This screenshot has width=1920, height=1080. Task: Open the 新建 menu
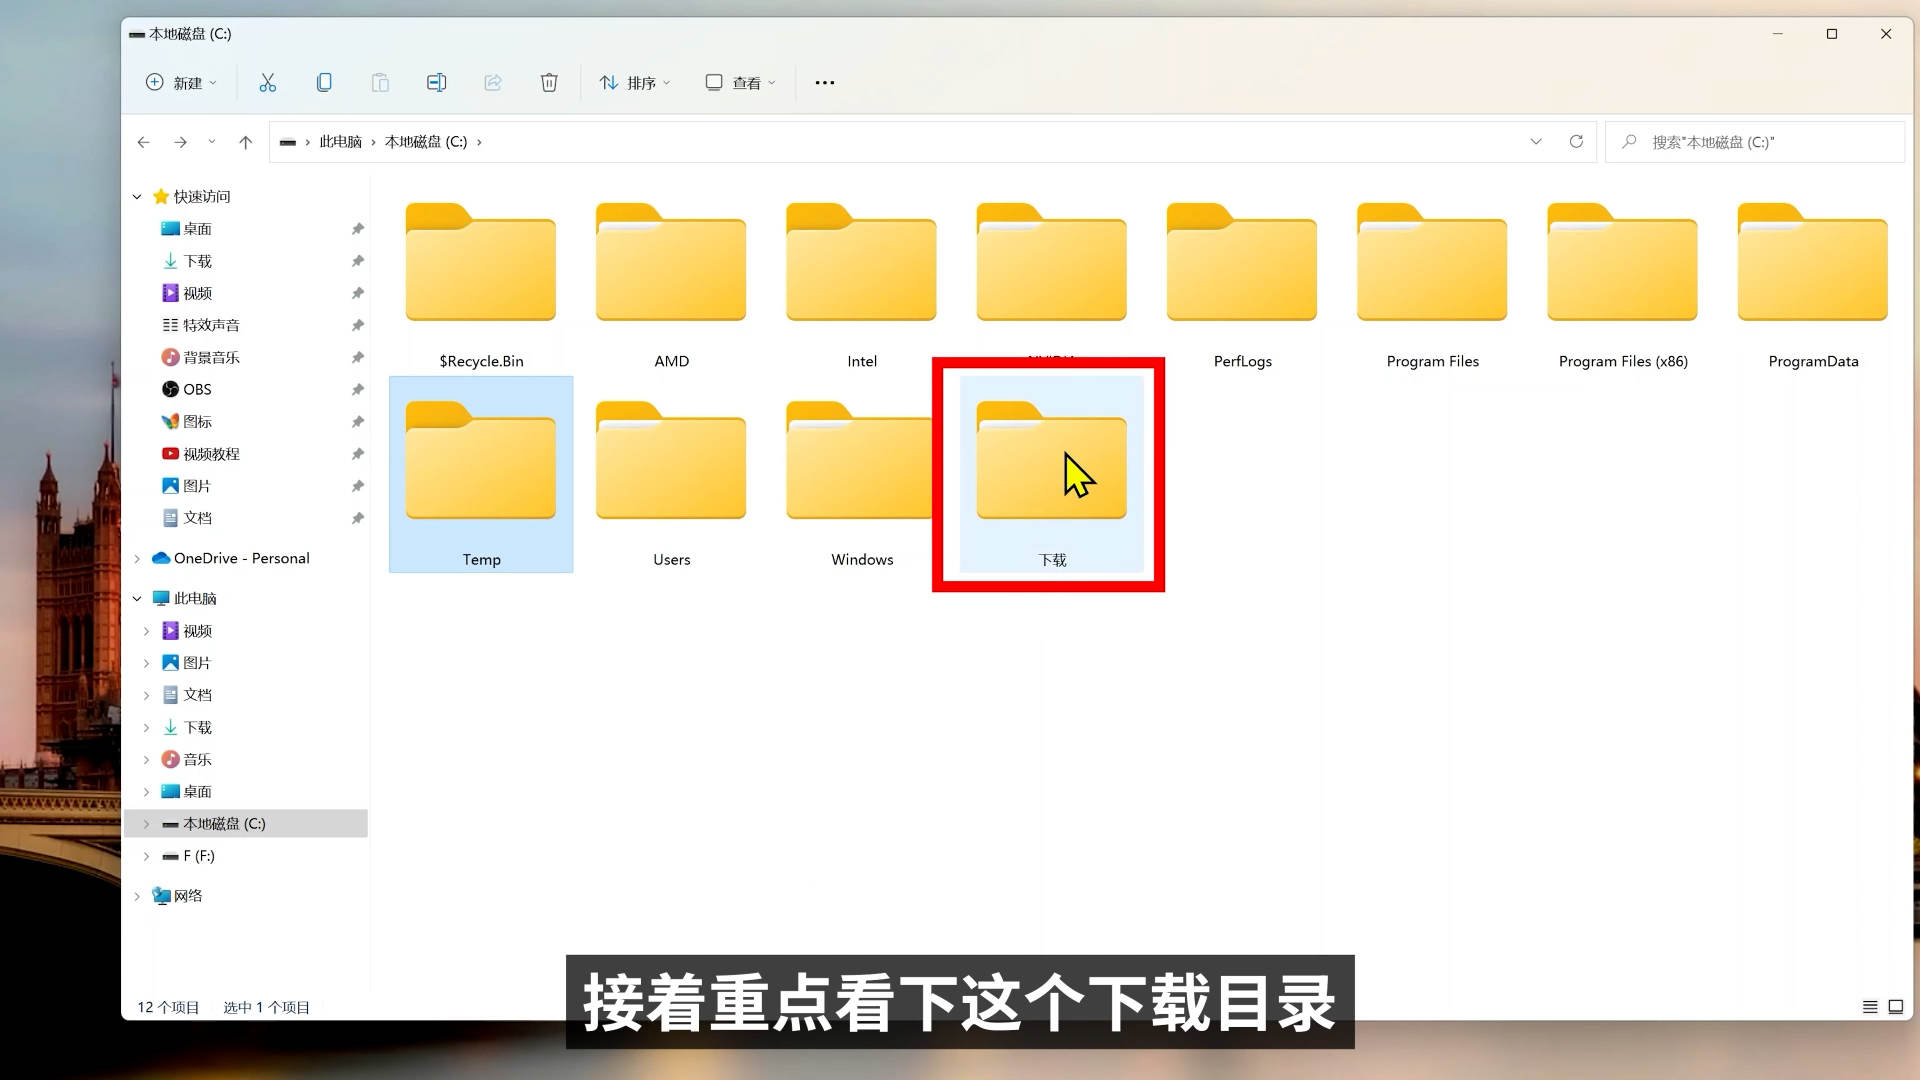click(x=181, y=82)
